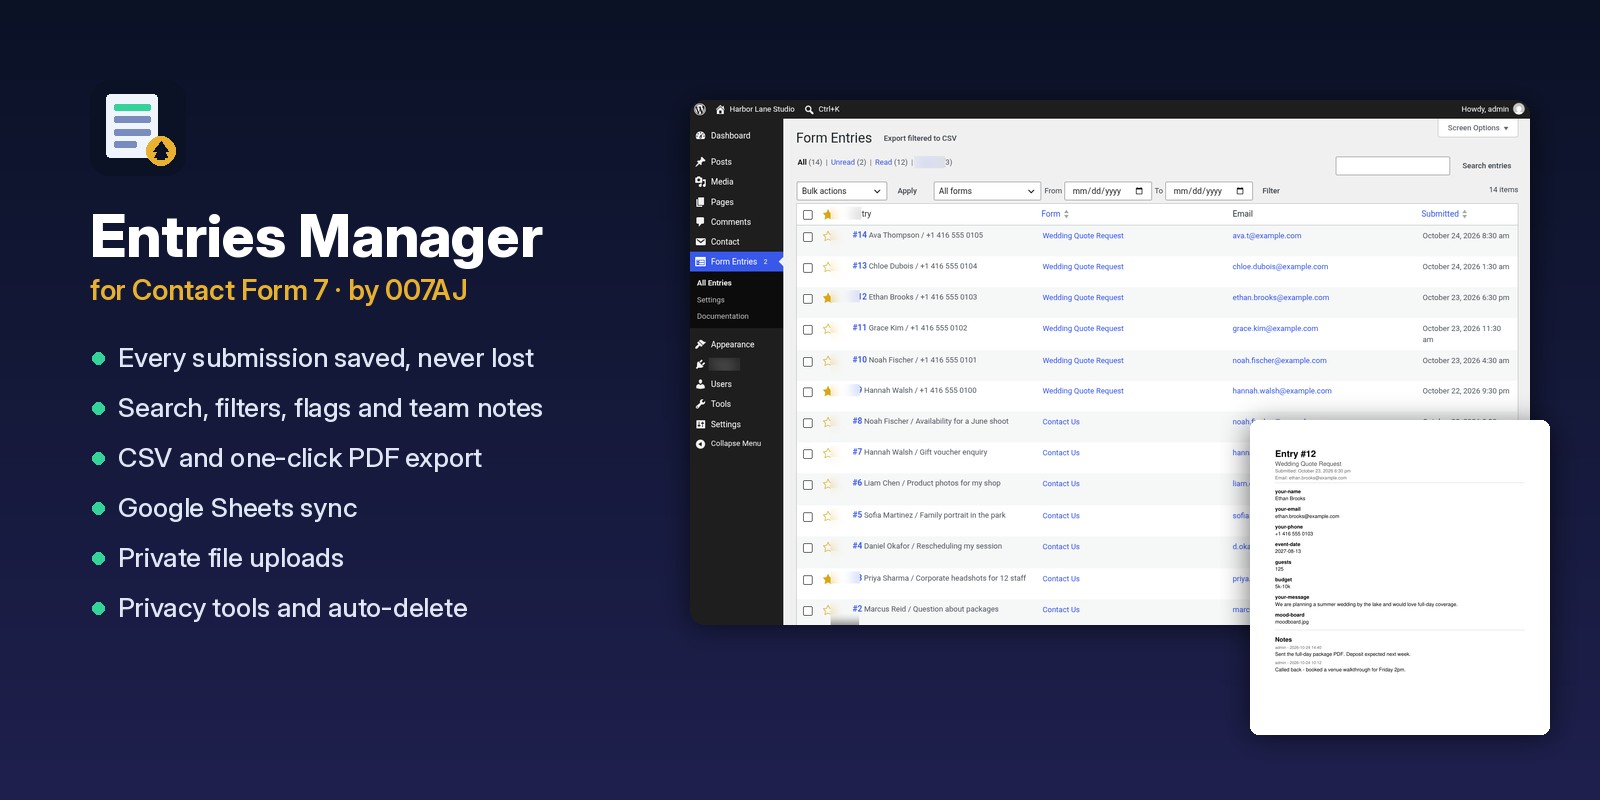The image size is (1600, 800).
Task: Click into the search entries text field
Action: [1393, 166]
